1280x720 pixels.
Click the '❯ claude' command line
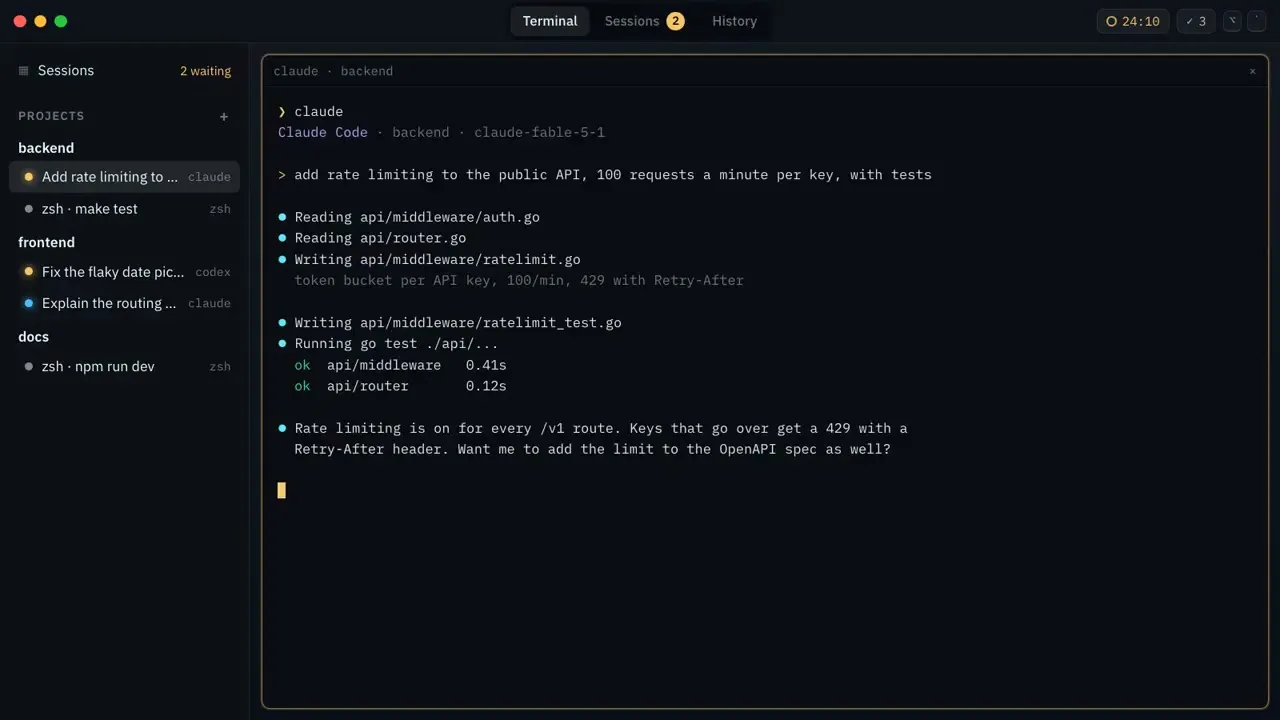tap(310, 112)
